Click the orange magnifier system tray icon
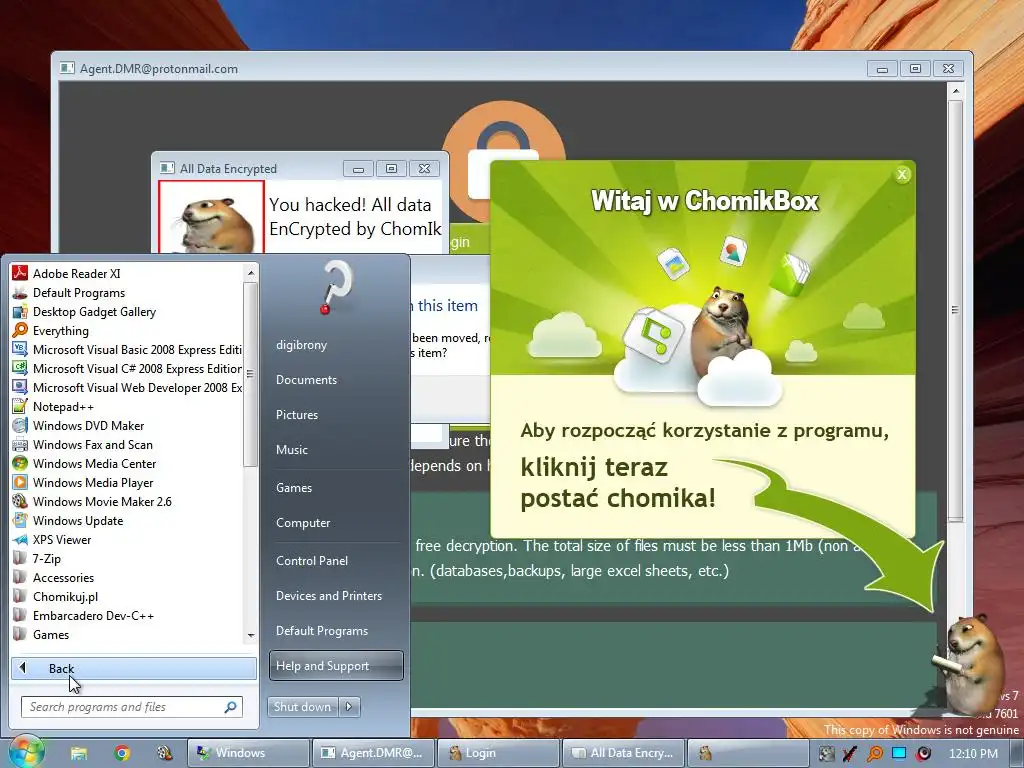Screen dimensions: 1024x768 pos(874,753)
